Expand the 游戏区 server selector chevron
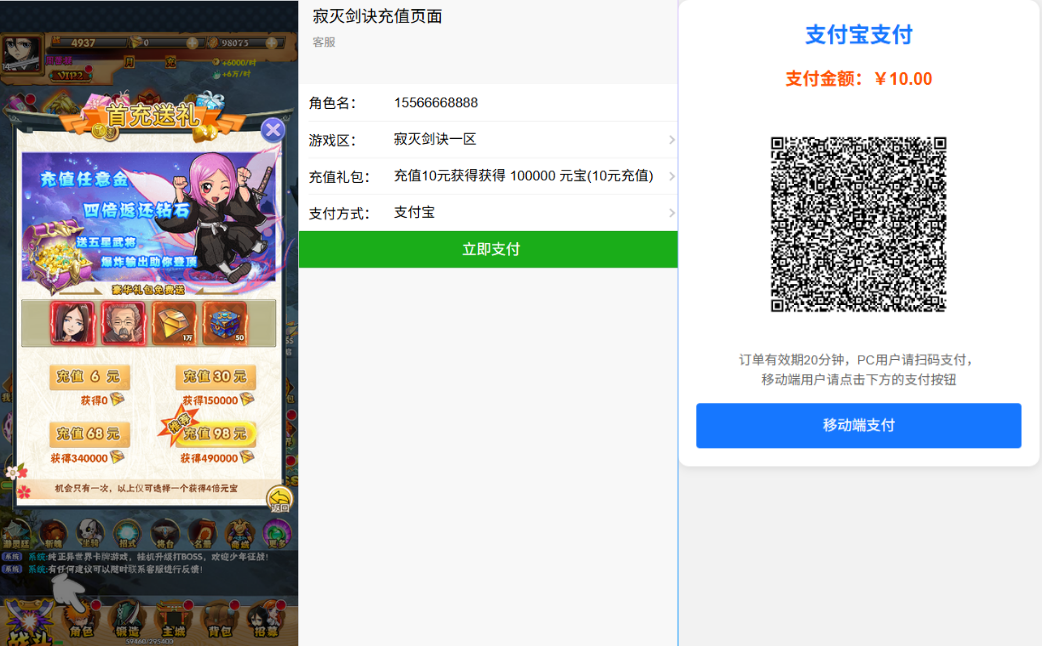This screenshot has height=646, width=1042. pos(671,140)
